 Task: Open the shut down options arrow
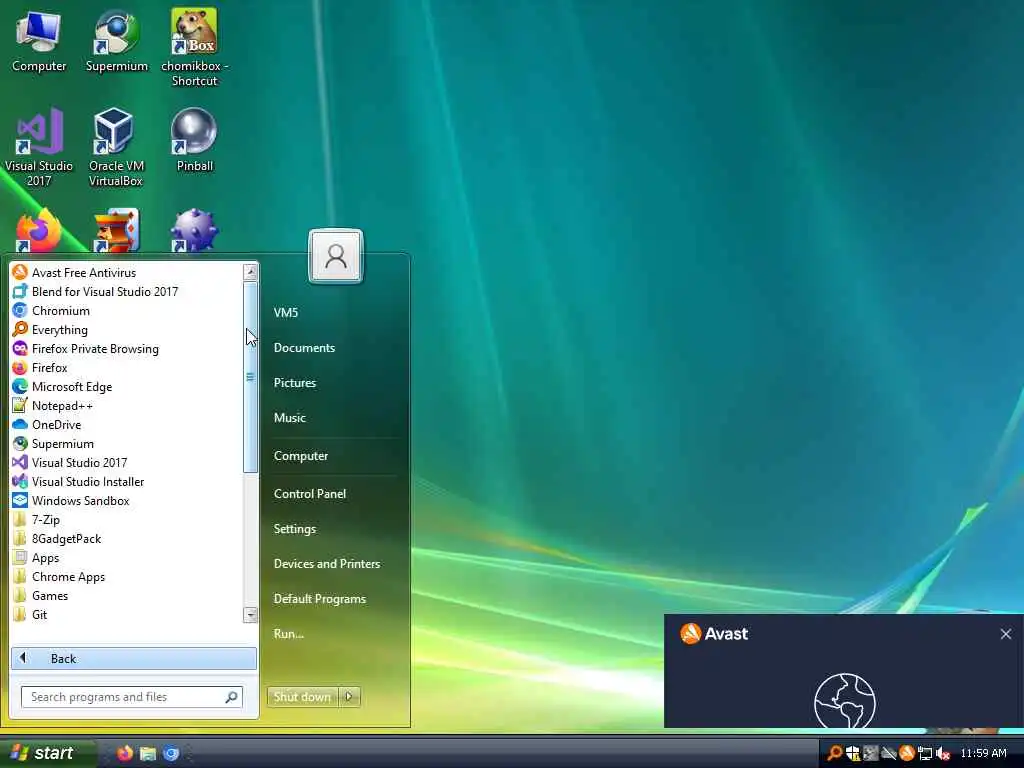pos(349,697)
